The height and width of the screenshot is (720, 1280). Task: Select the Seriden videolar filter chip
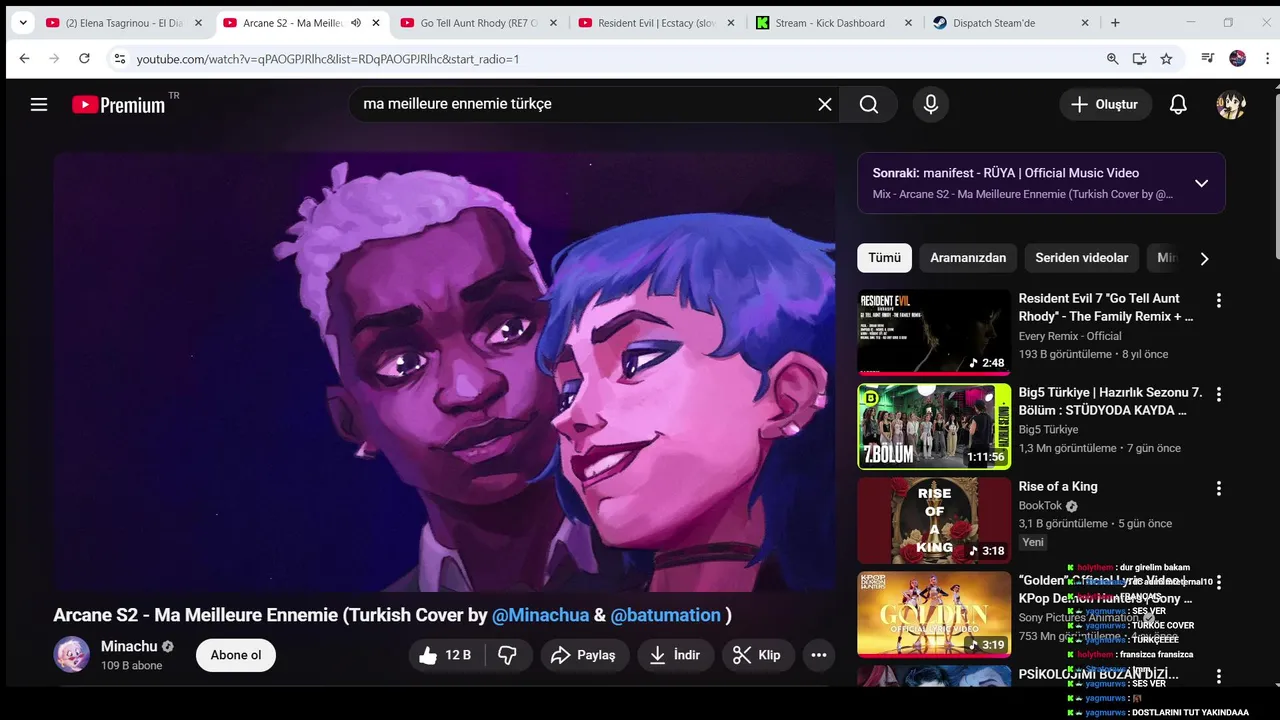coord(1081,258)
